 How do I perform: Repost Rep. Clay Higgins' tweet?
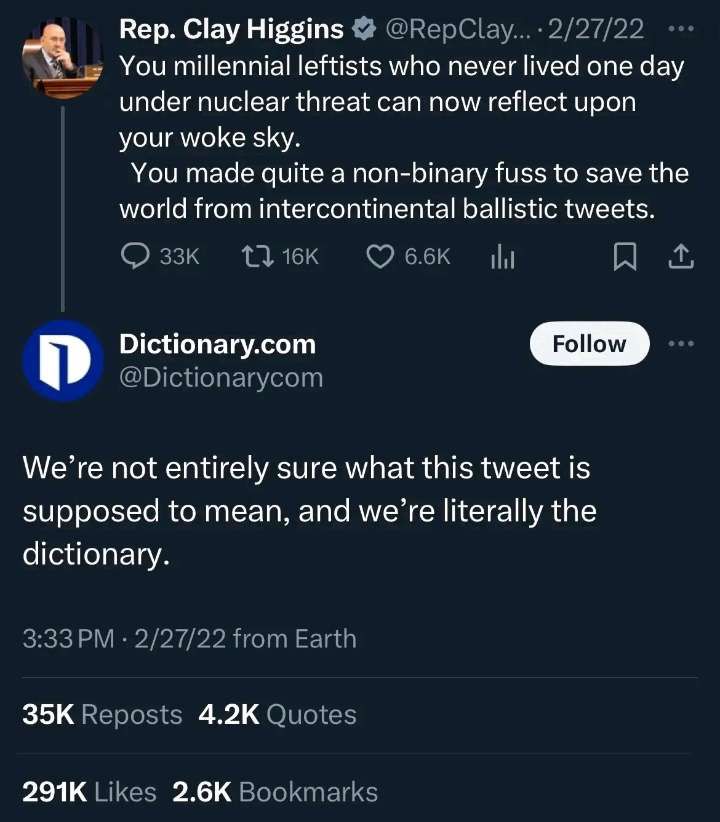[x=257, y=257]
